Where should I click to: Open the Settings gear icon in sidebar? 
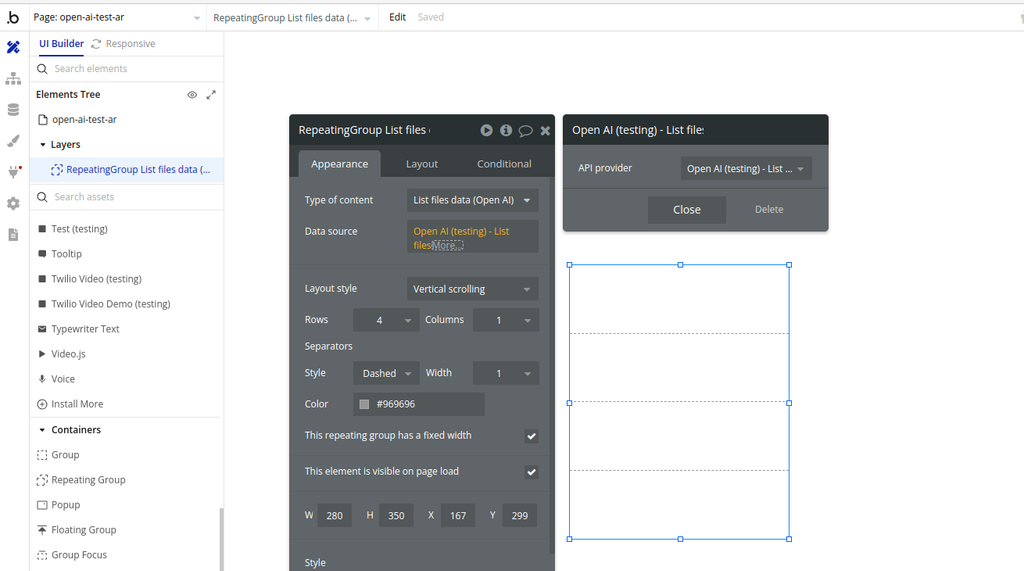tap(13, 203)
